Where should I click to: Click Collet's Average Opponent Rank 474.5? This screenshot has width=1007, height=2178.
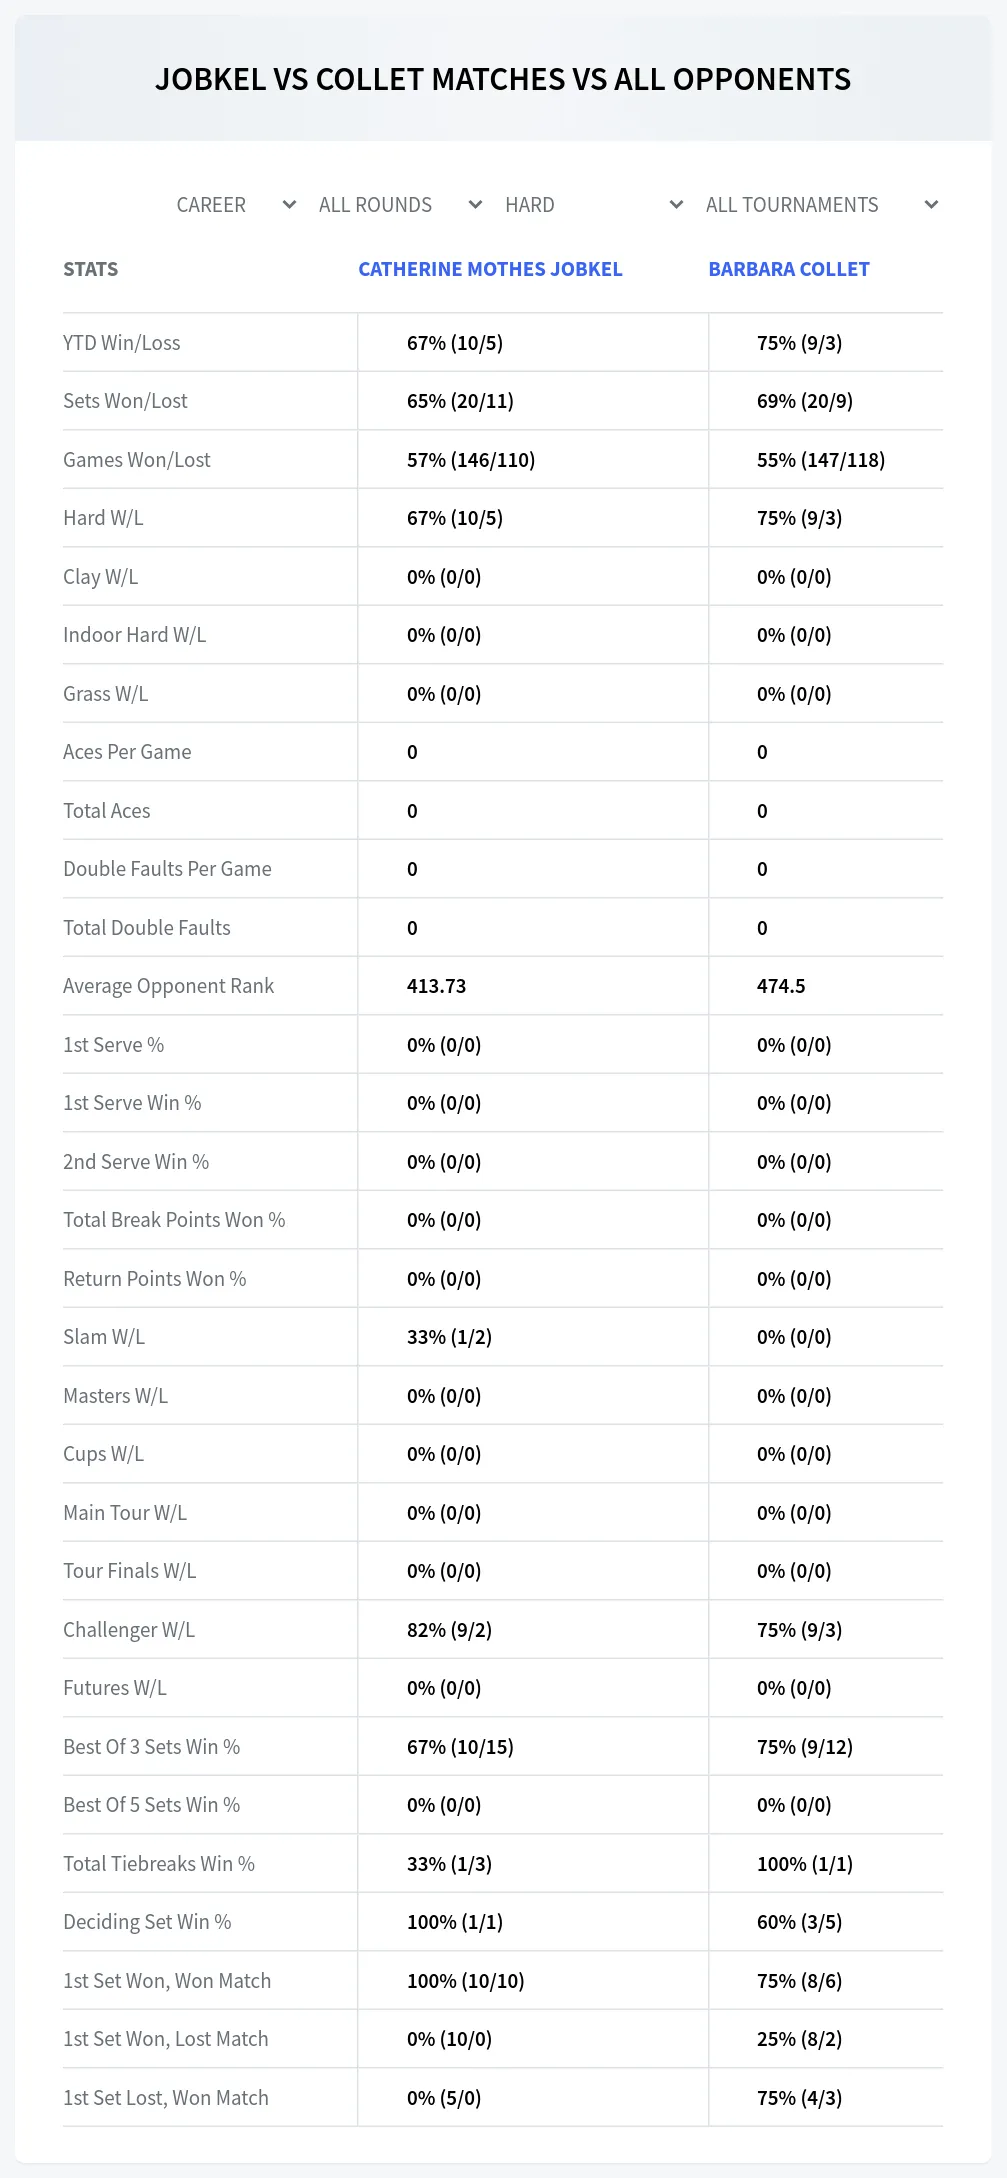pyautogui.click(x=781, y=986)
